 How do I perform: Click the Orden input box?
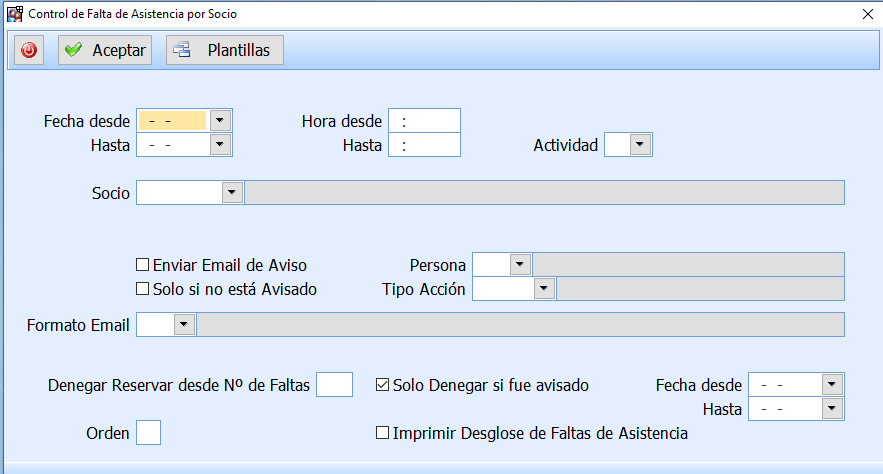coord(148,433)
